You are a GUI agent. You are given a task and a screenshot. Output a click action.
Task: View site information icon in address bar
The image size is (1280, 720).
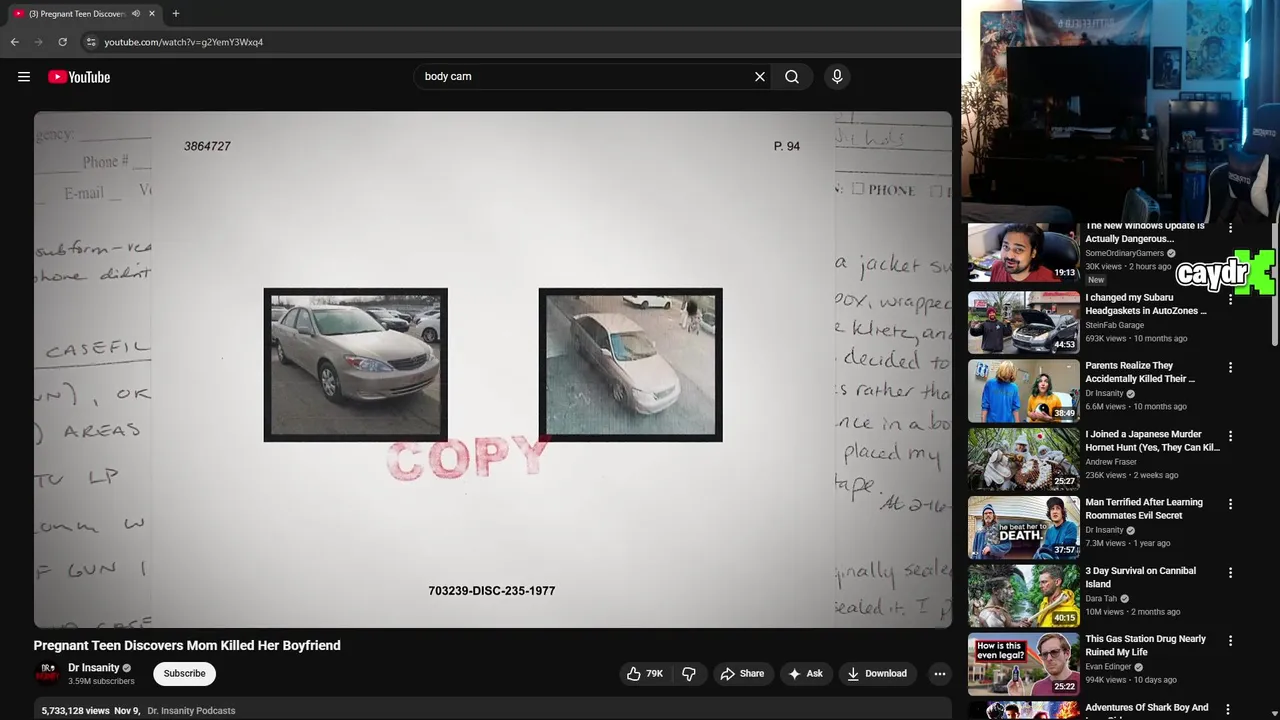pyautogui.click(x=90, y=42)
